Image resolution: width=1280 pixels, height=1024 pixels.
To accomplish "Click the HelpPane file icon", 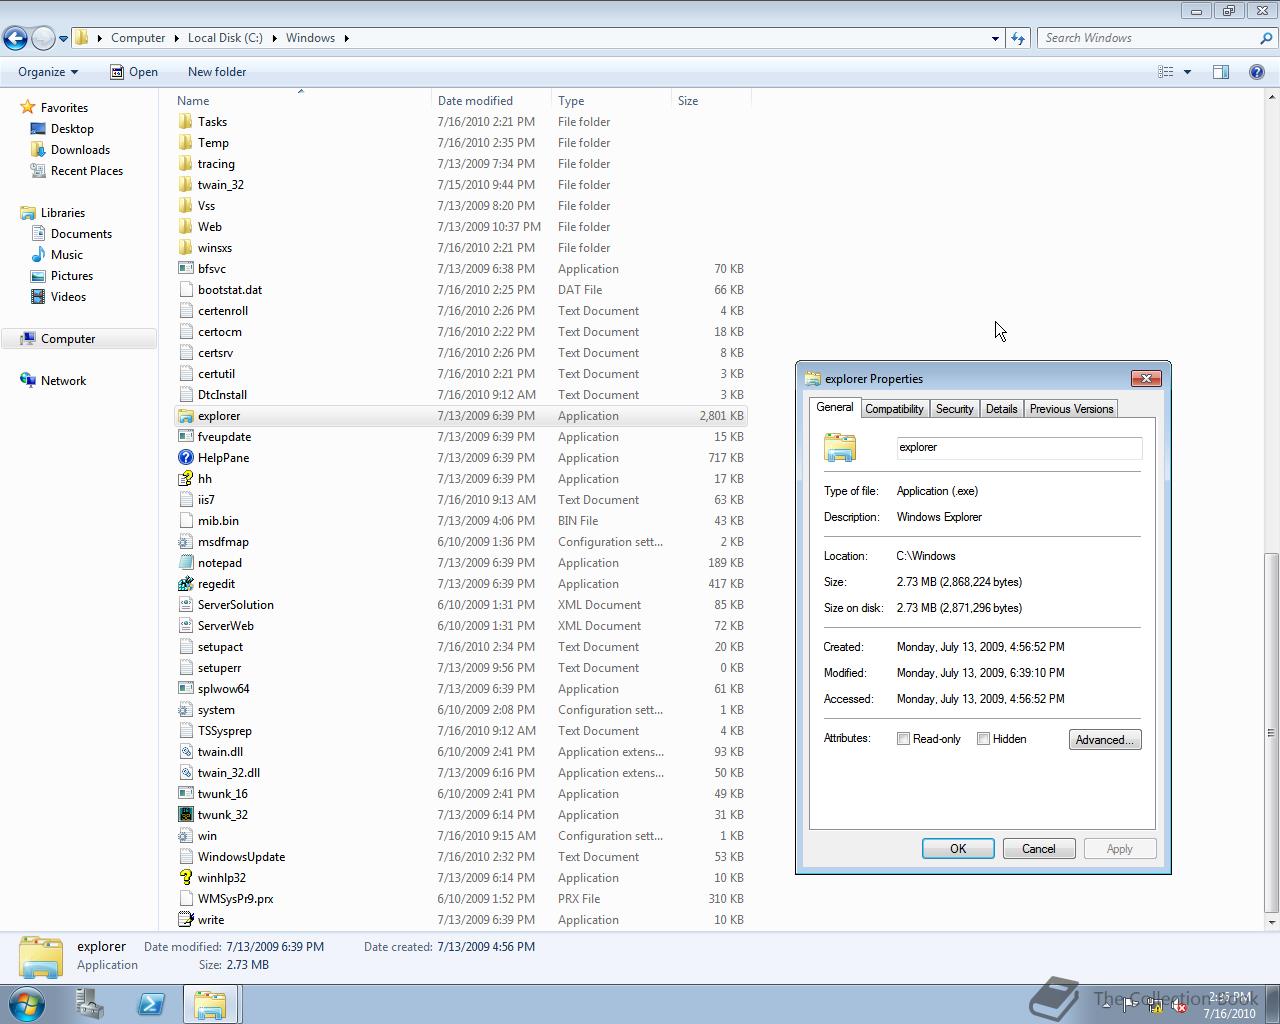I will (185, 458).
